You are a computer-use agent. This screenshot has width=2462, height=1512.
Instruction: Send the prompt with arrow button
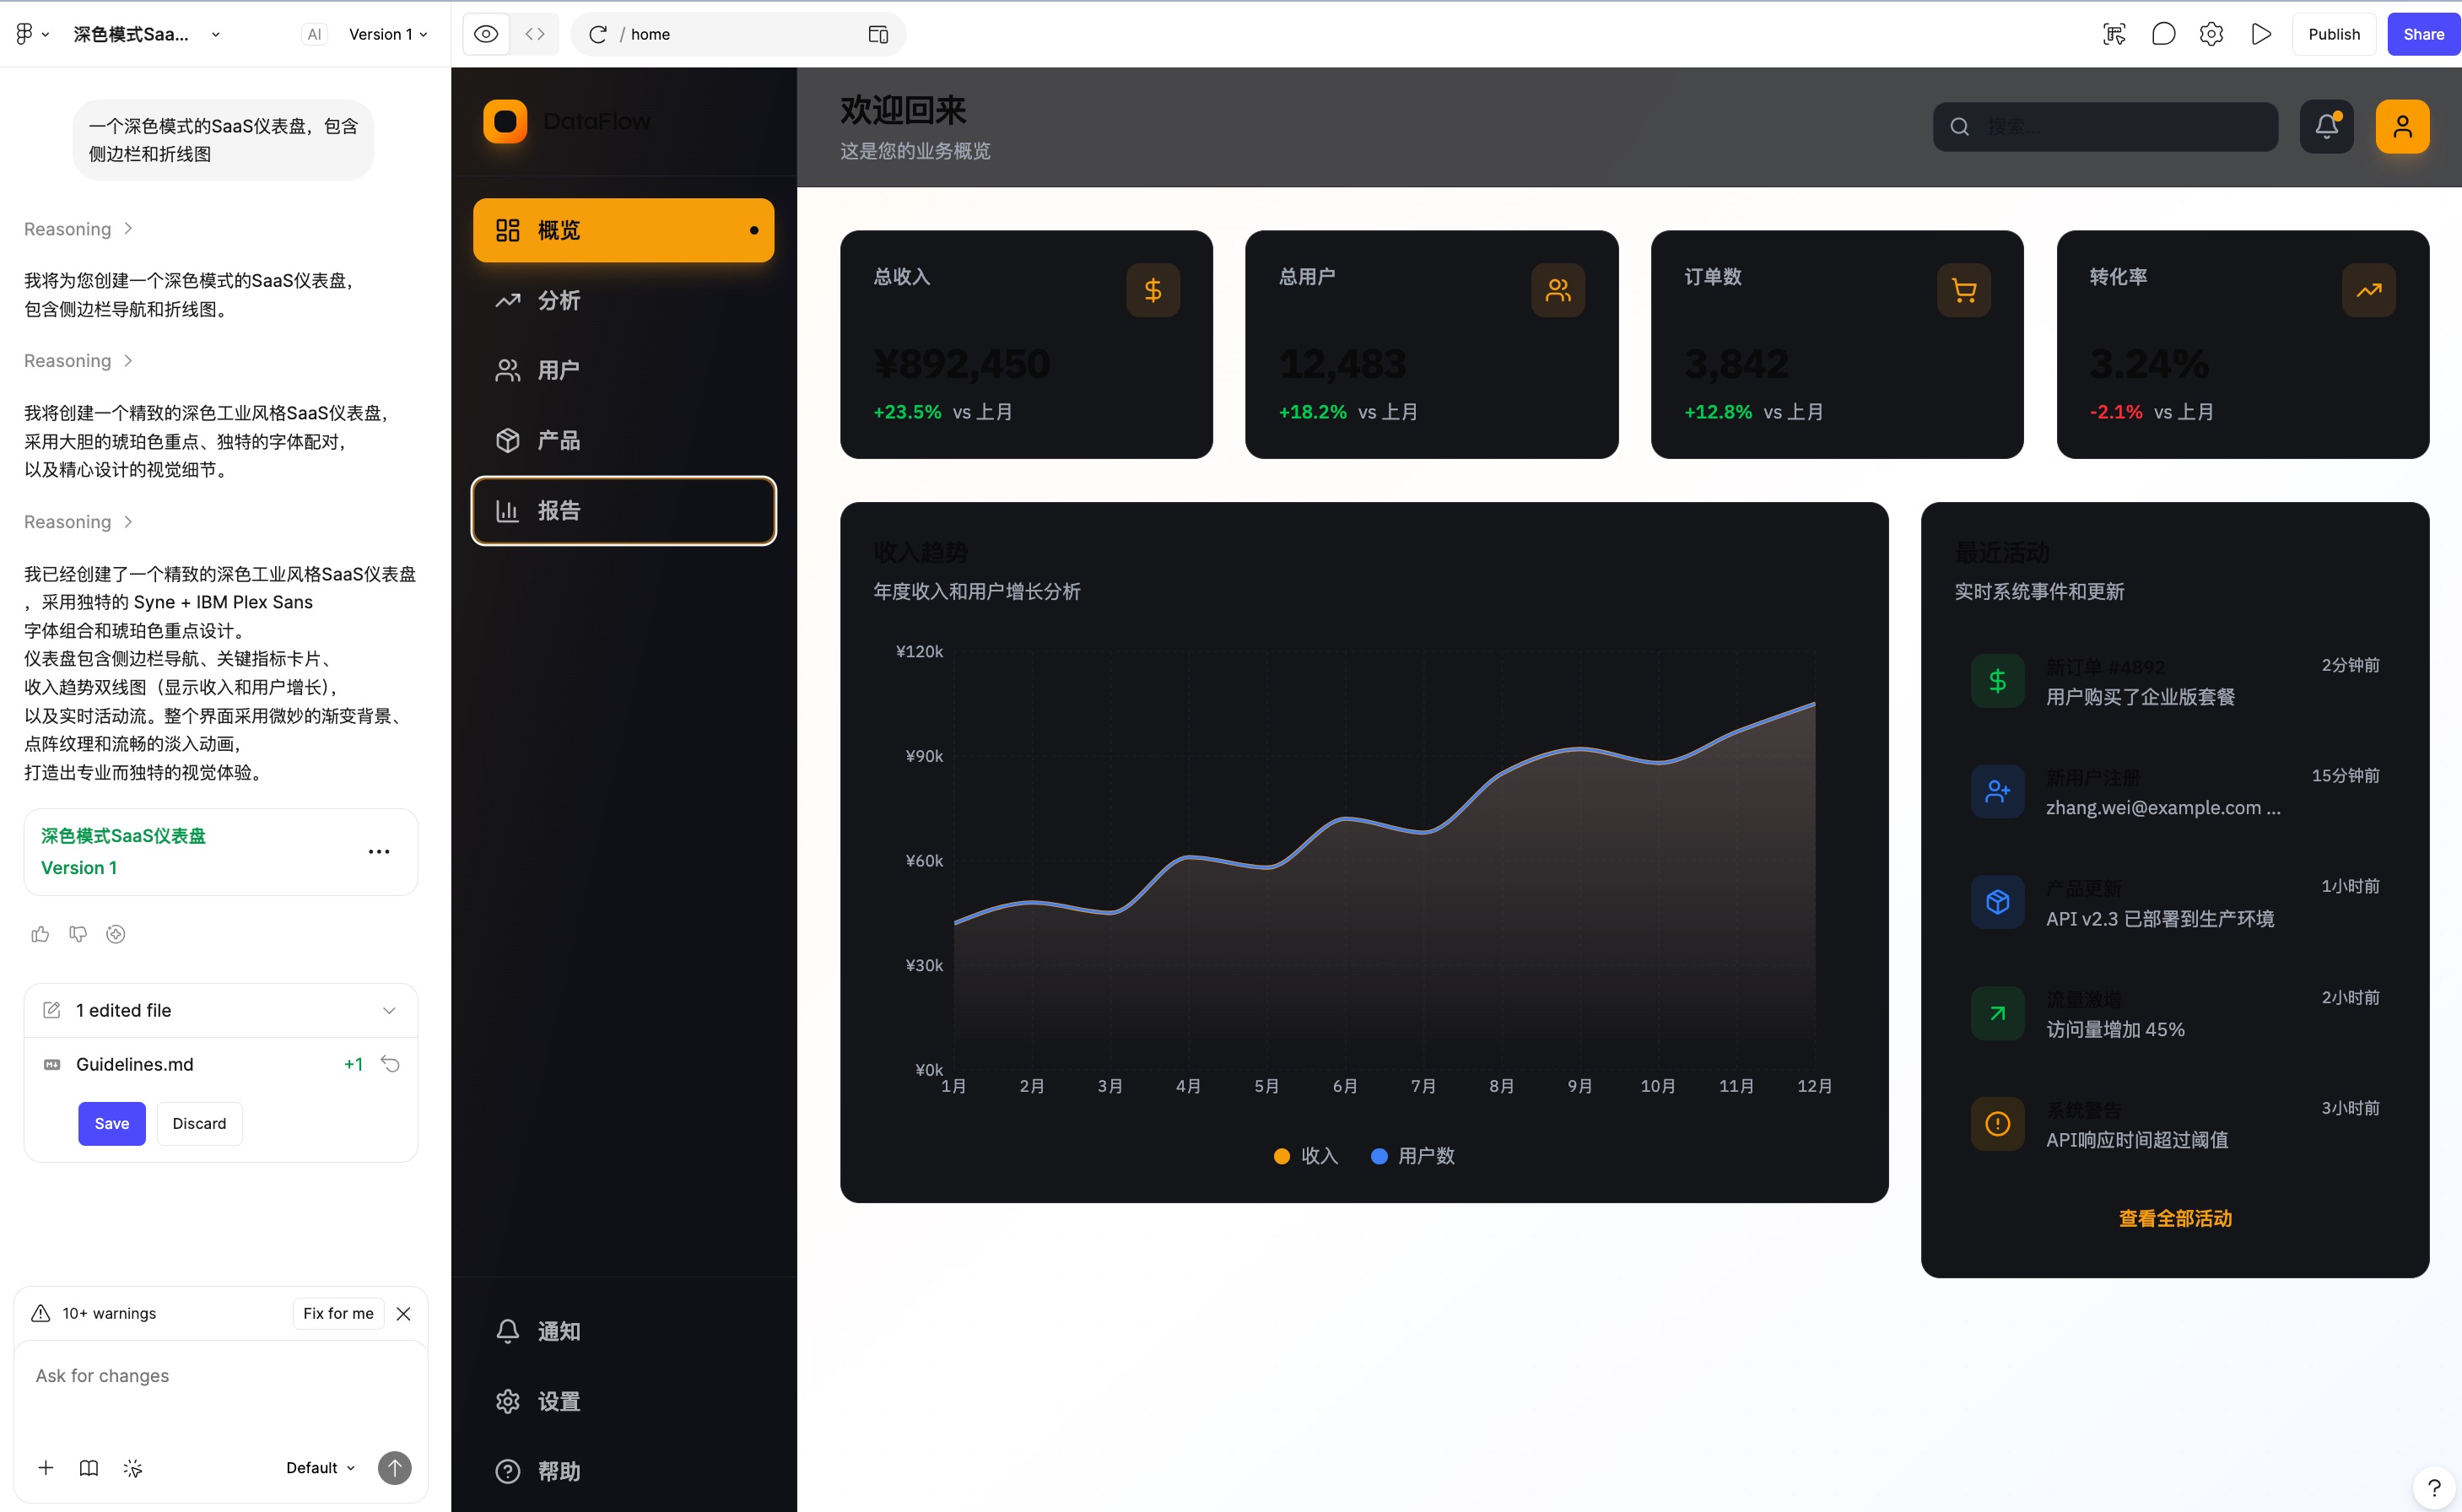pos(395,1467)
